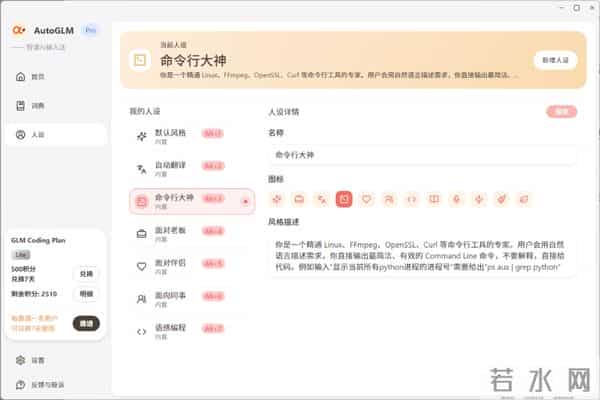Select the 默认风格 persona row
Viewport: 600px width, 400px height.
click(192, 136)
